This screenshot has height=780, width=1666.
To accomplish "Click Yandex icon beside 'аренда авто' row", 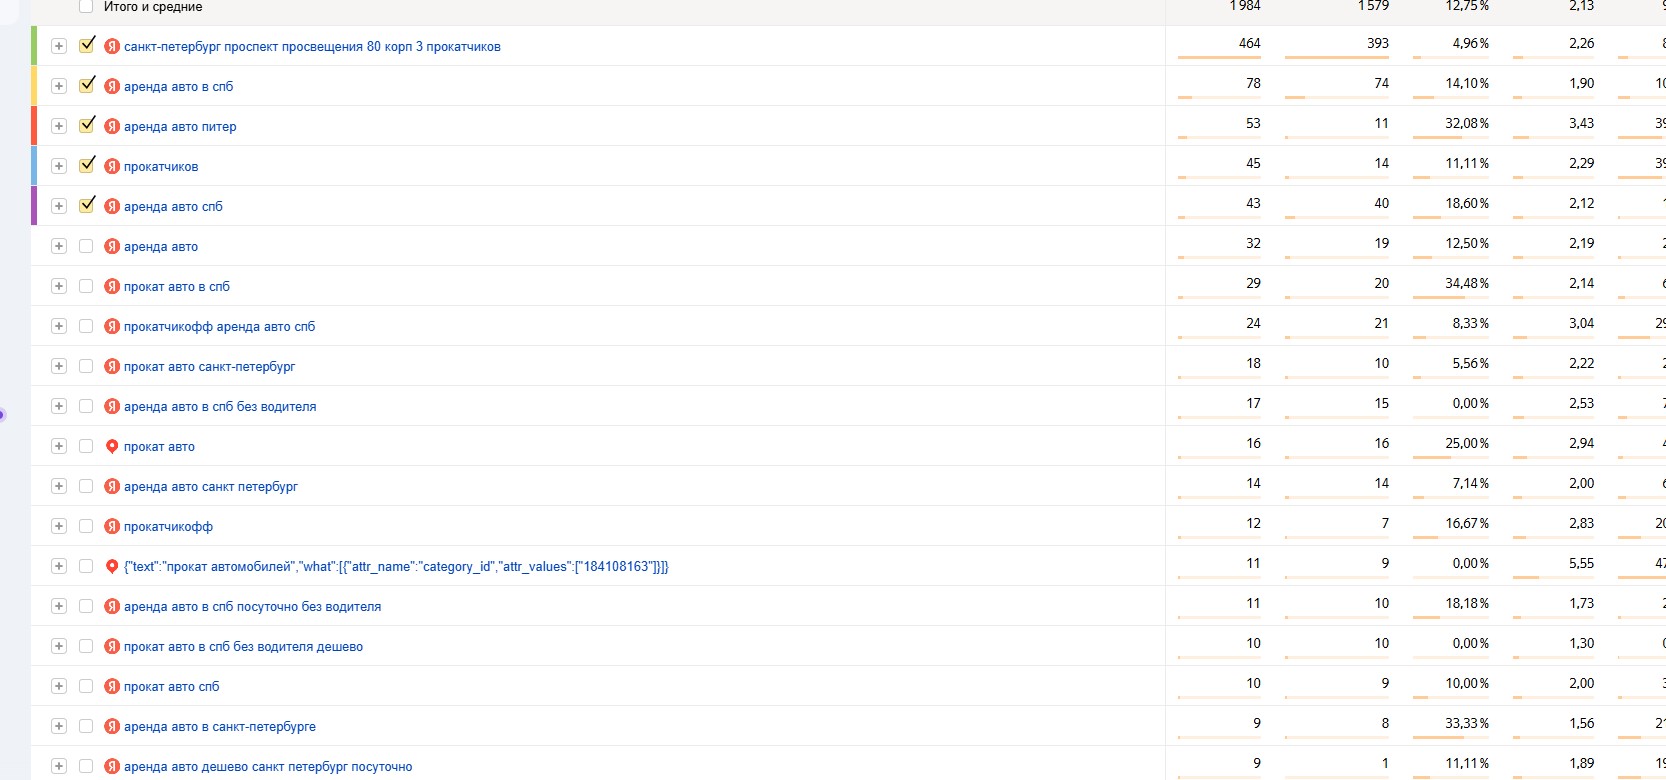I will (112, 246).
